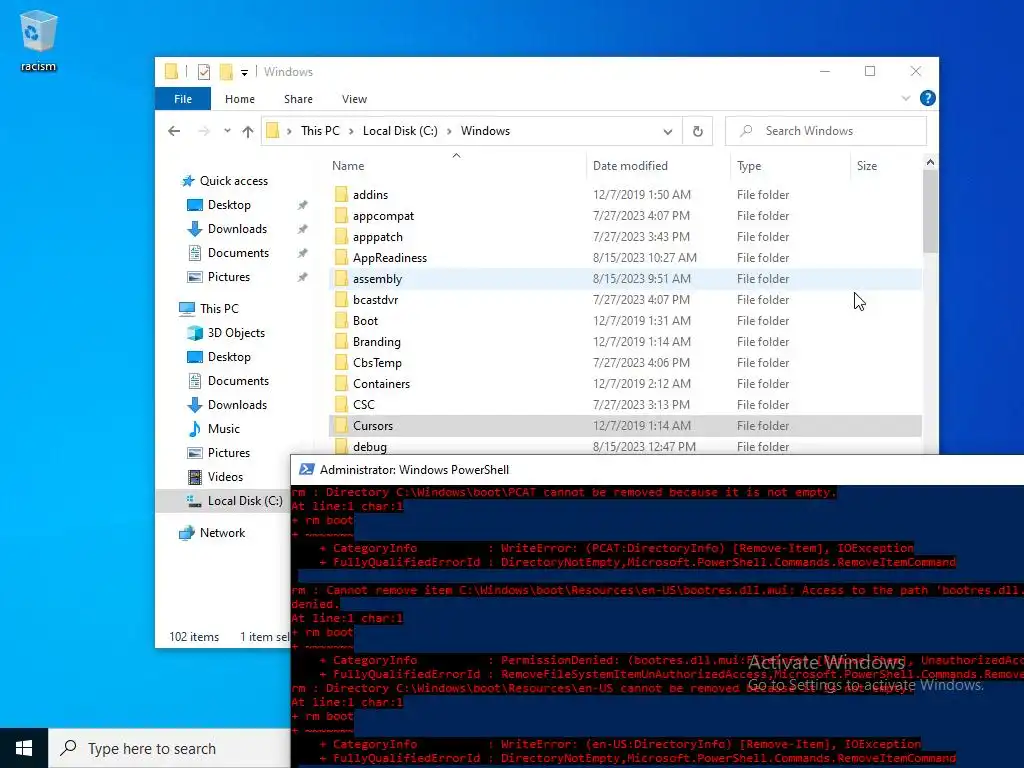Refresh the Windows folder view

(697, 131)
